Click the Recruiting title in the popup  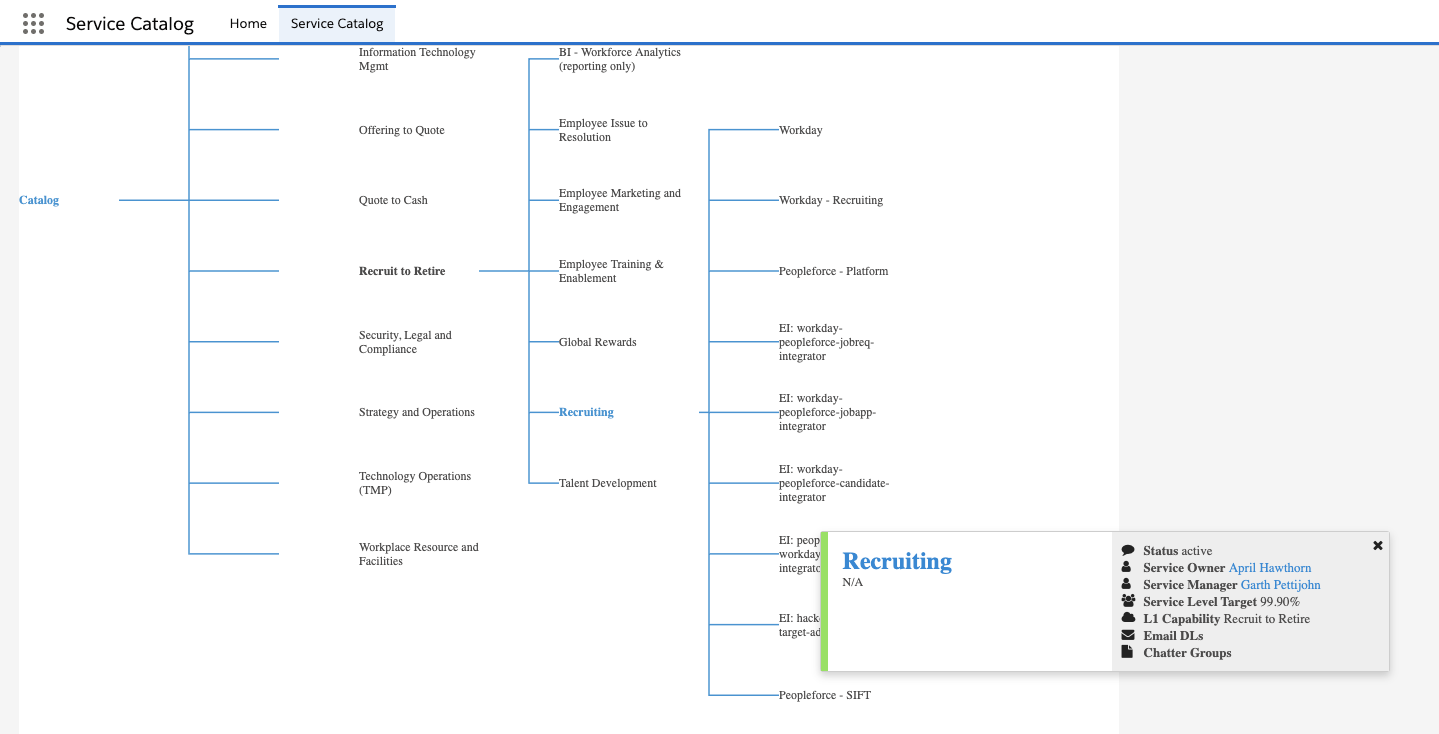pyautogui.click(x=897, y=561)
